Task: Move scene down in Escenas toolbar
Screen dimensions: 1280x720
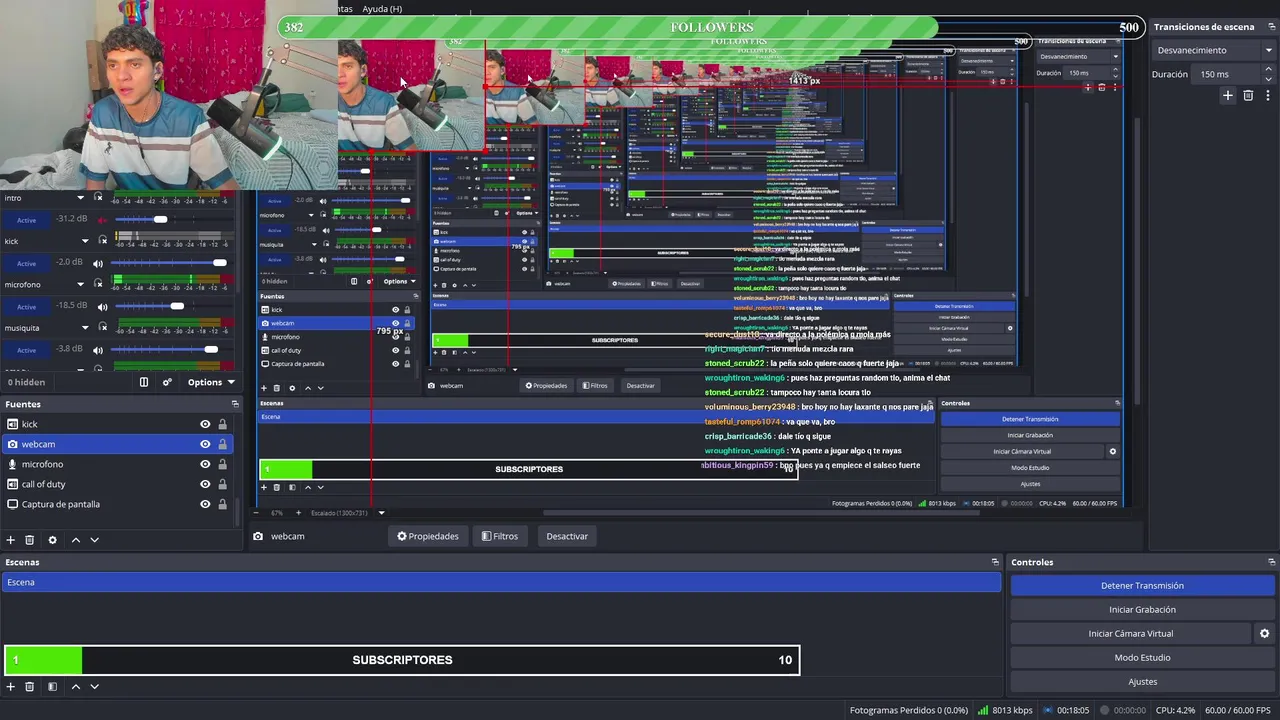Action: [x=95, y=687]
